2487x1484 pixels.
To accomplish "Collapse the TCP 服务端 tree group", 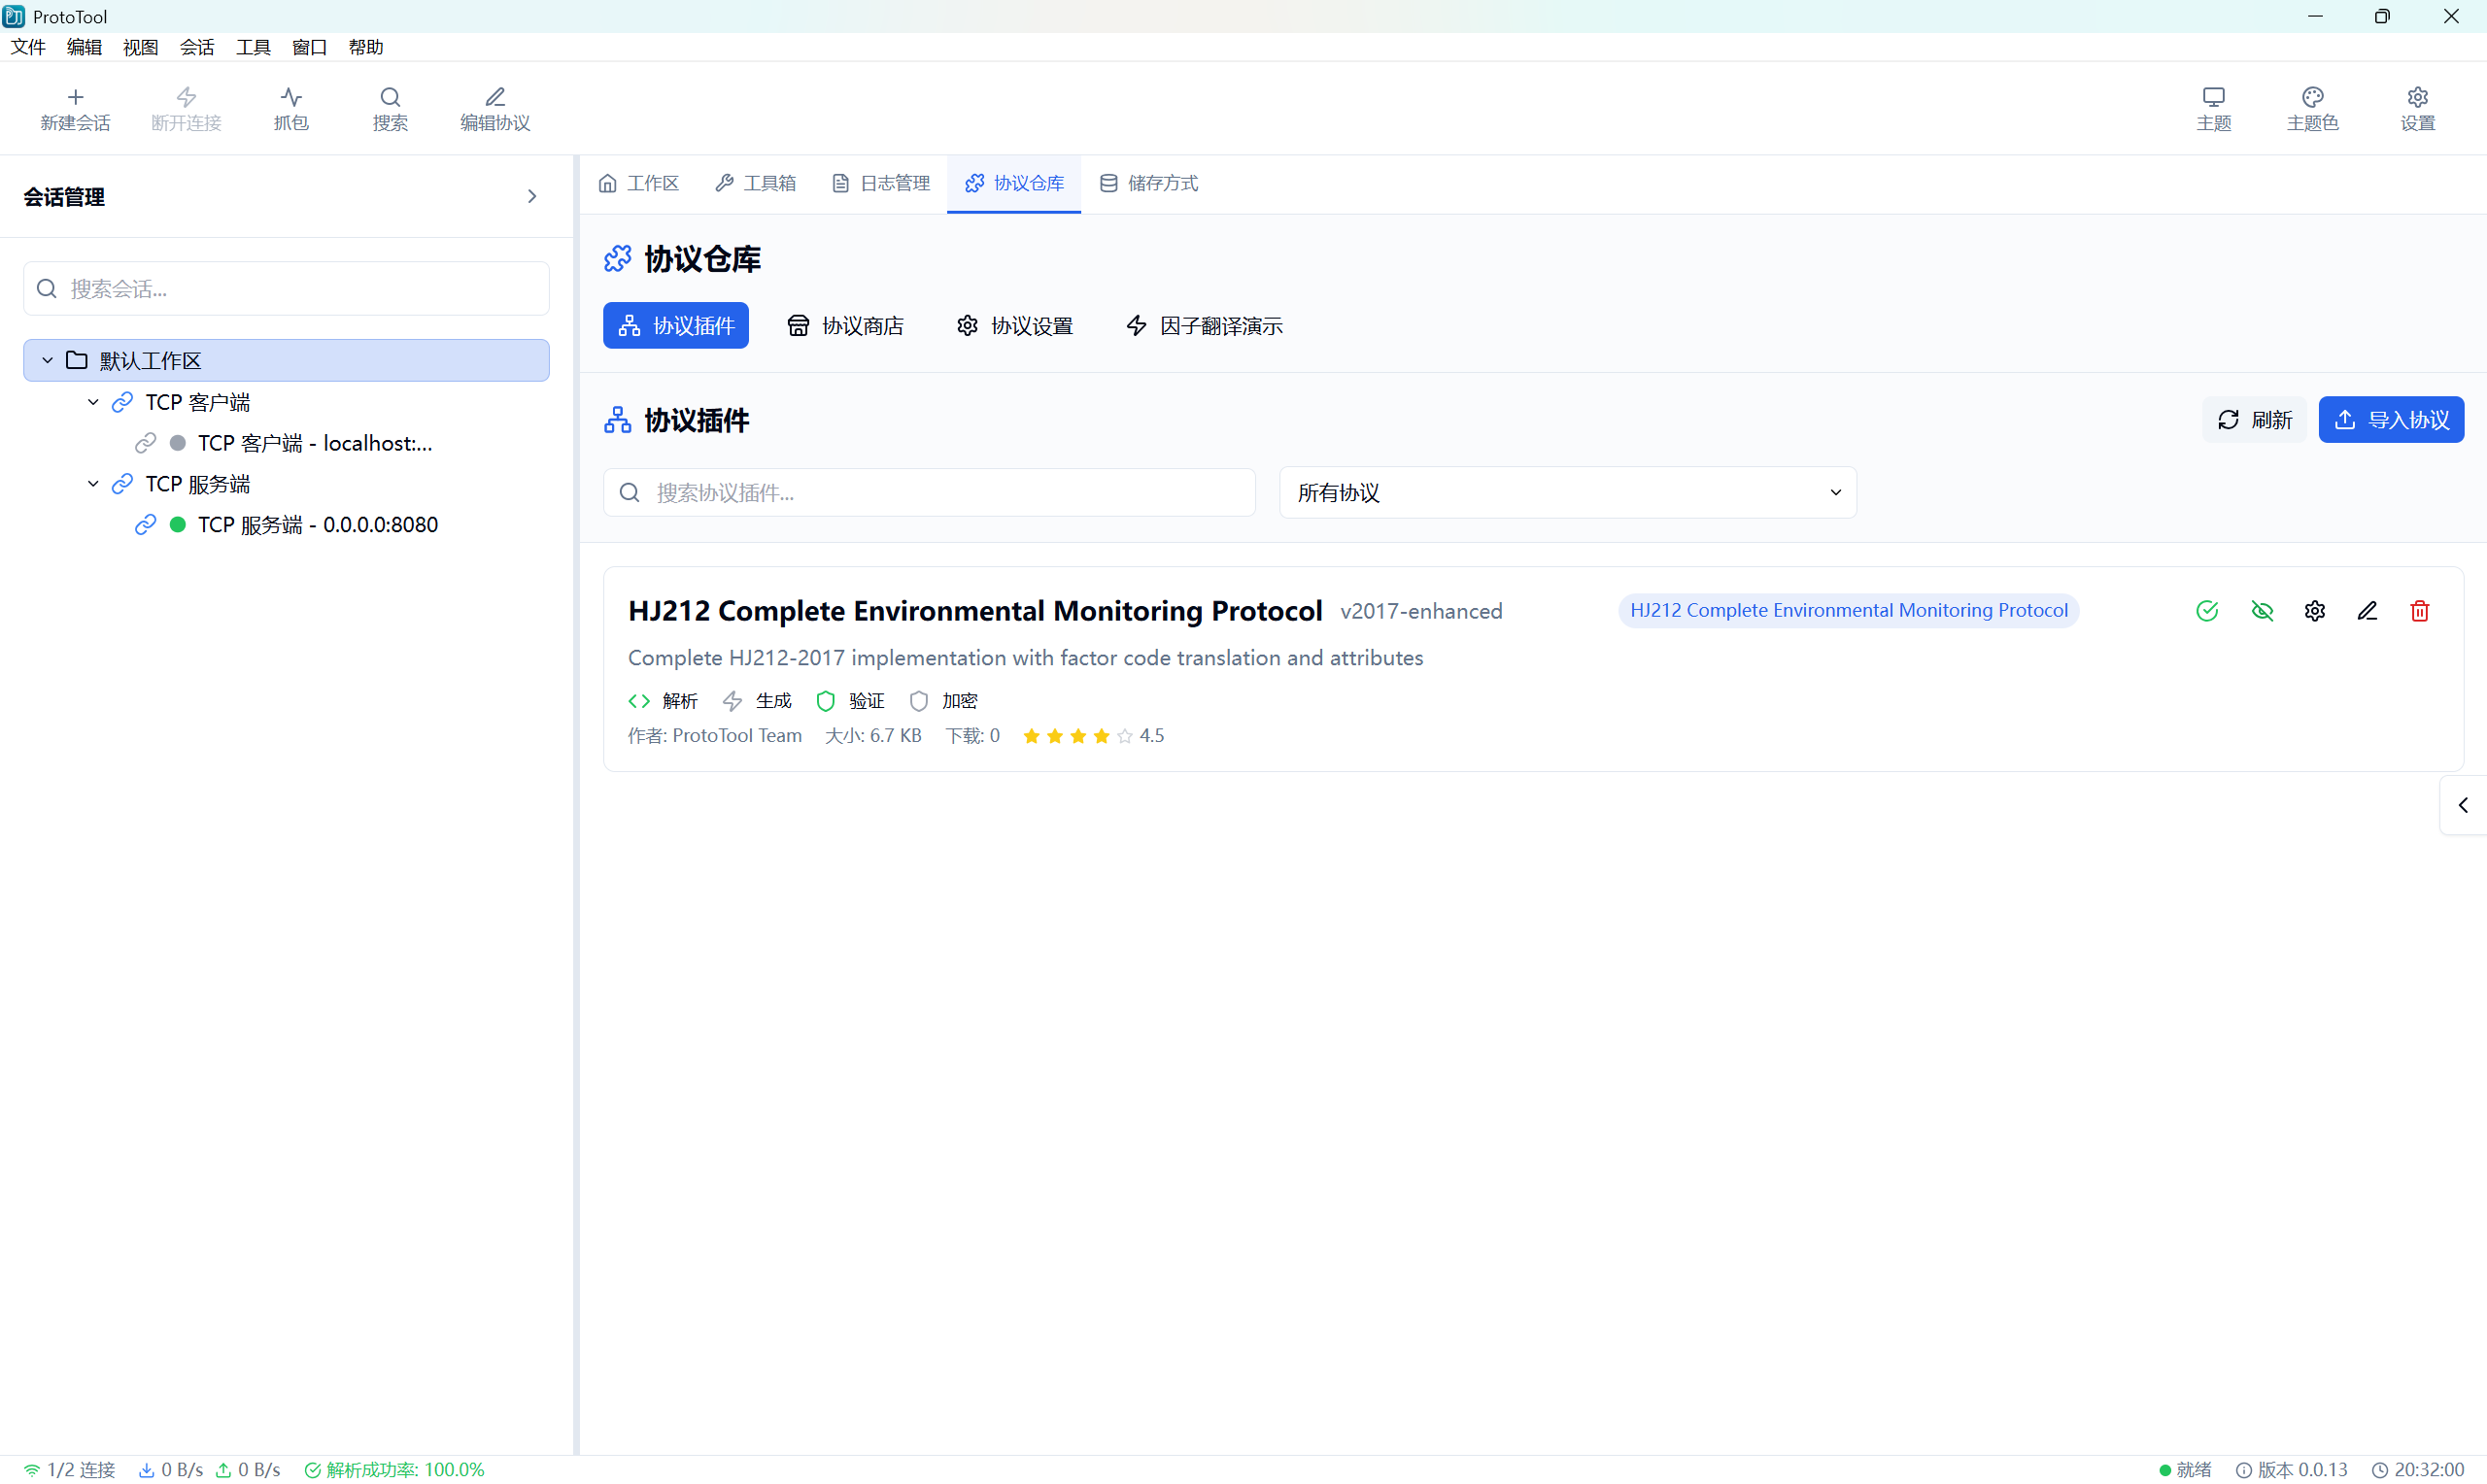I will click(93, 484).
